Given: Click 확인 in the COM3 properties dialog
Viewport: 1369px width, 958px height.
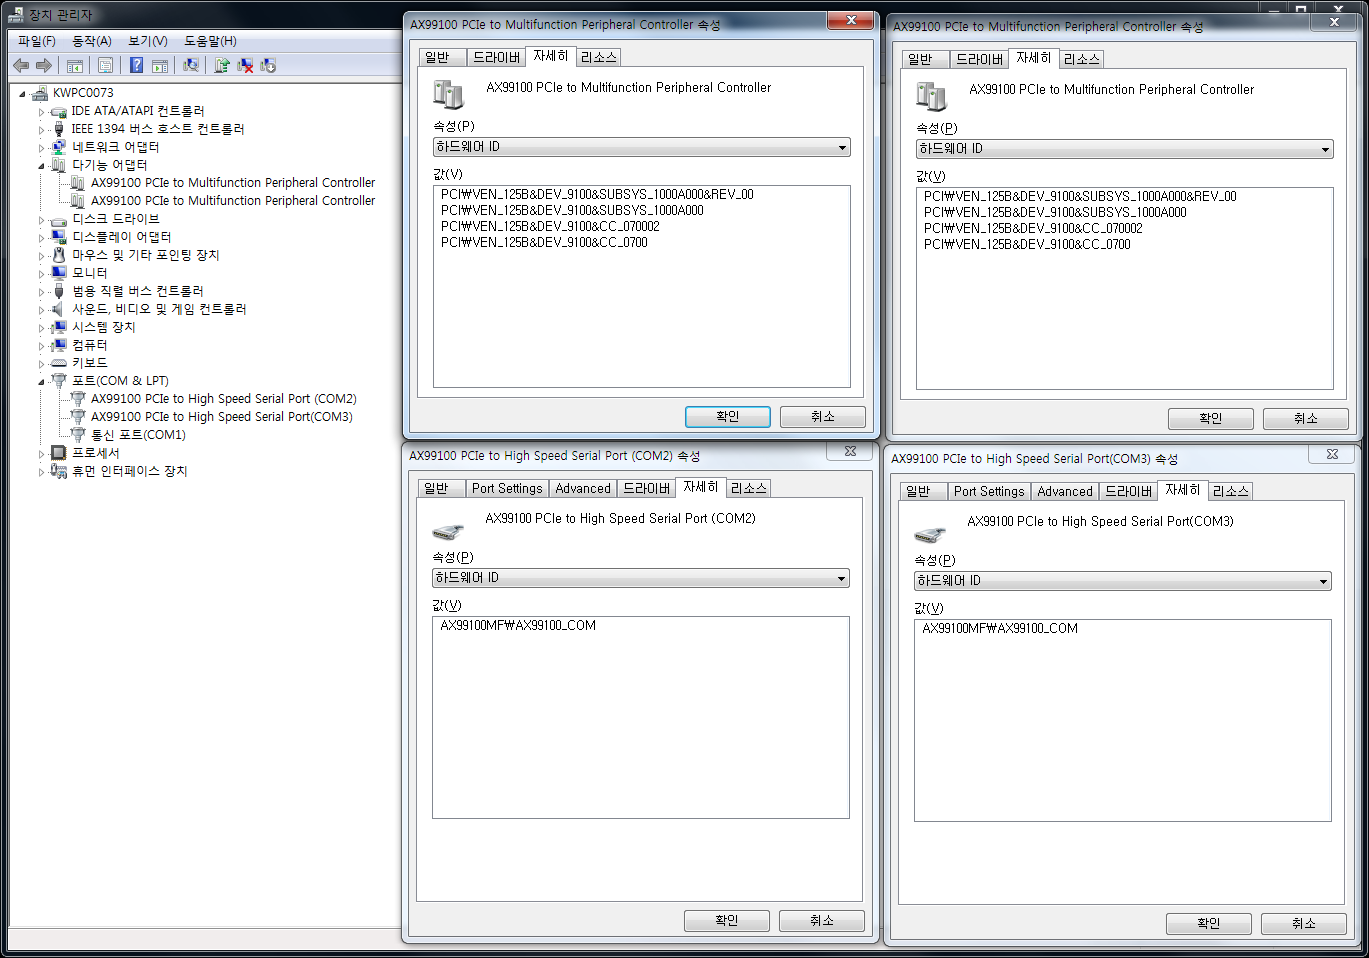Looking at the screenshot, I should point(1209,924).
